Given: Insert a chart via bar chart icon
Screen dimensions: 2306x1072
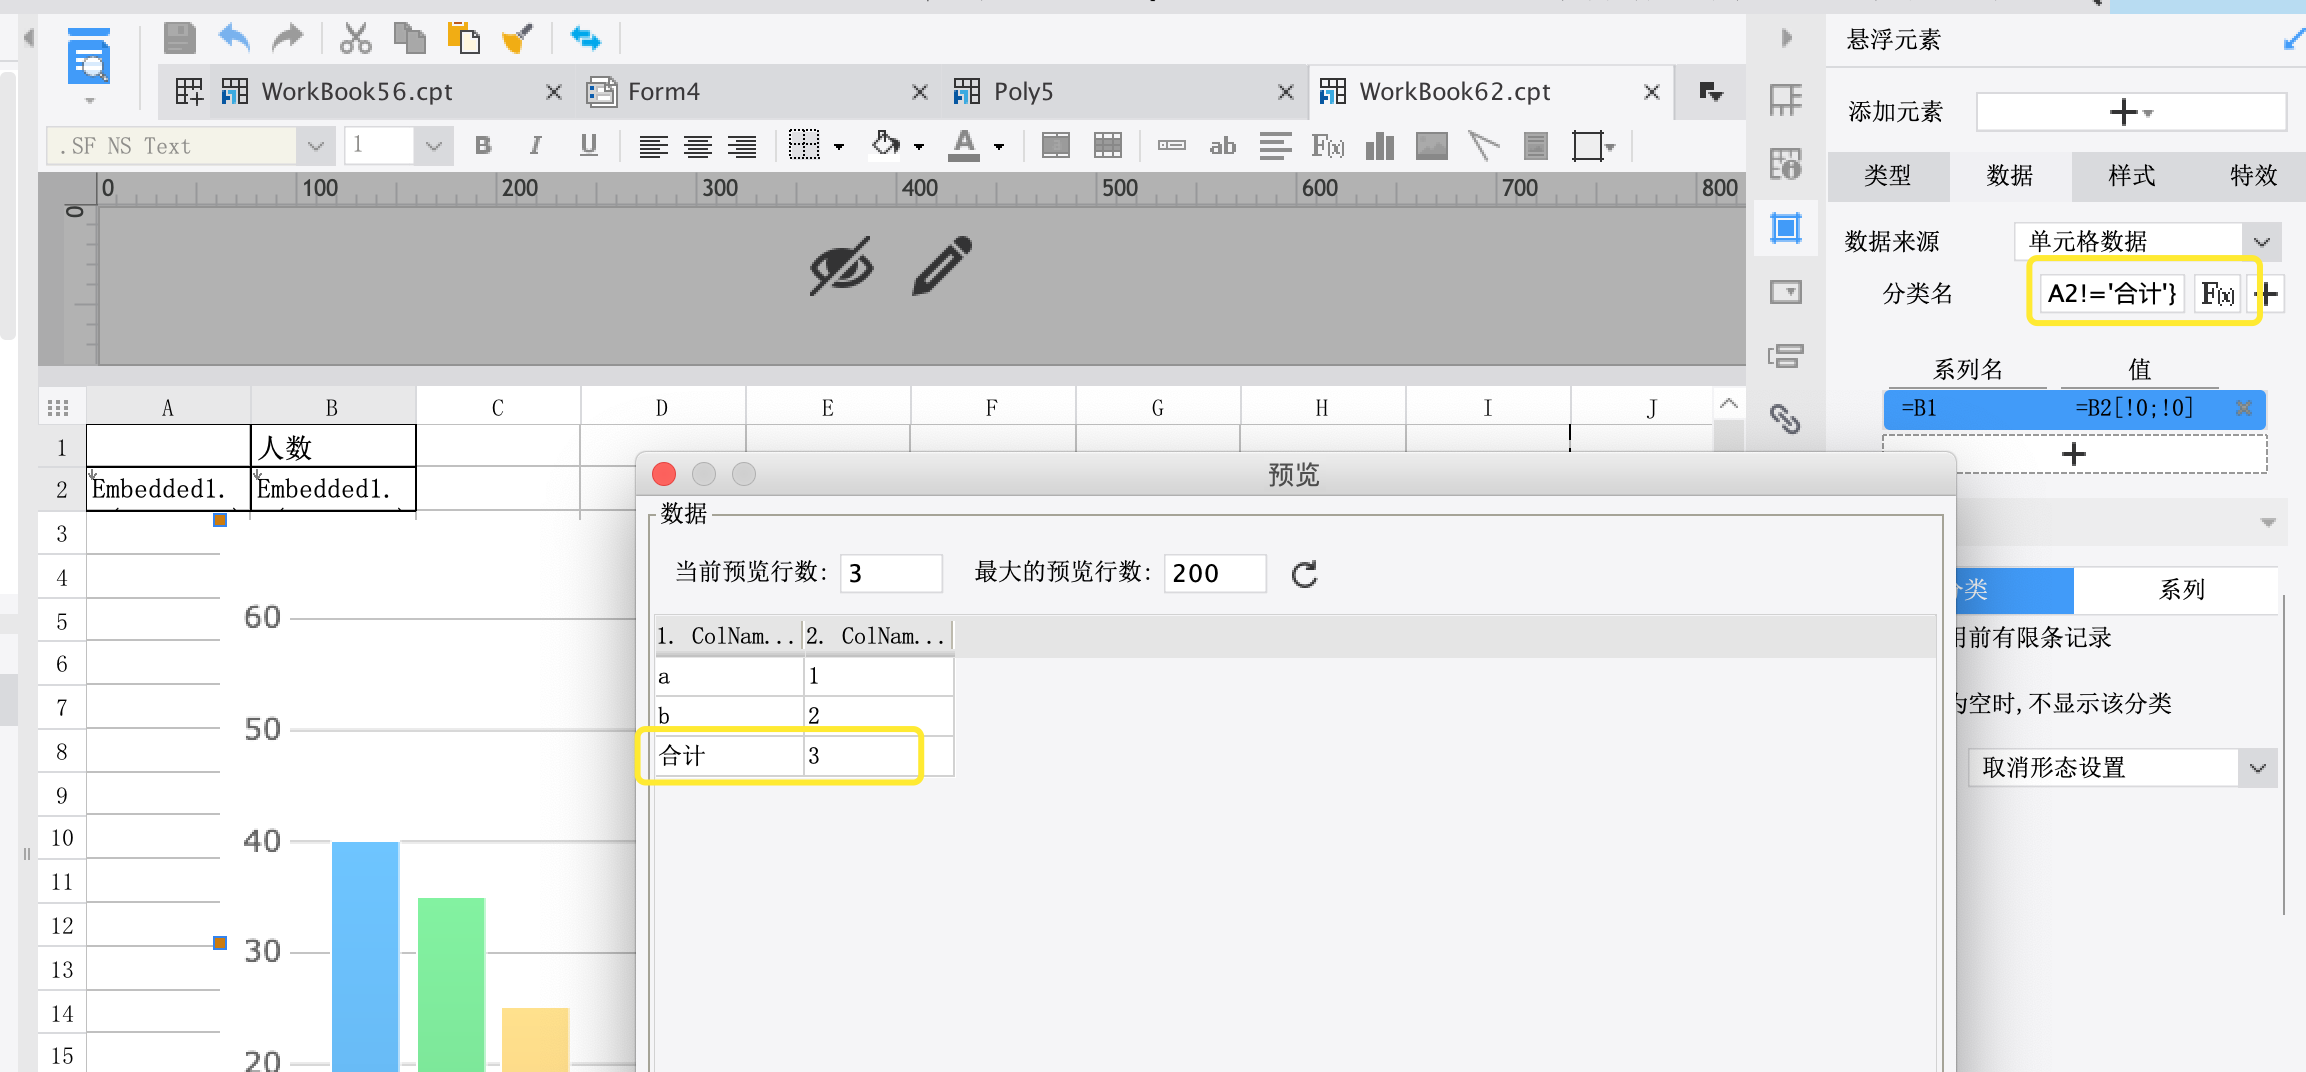Looking at the screenshot, I should (1380, 146).
